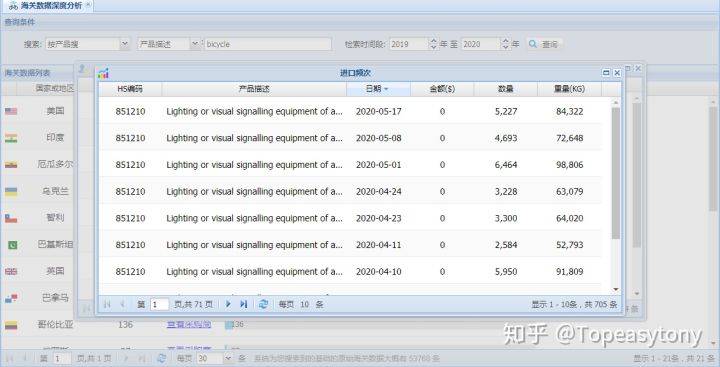This screenshot has height=367, width=720.
Task: Select the row dated 2020-04-11
Action: point(350,245)
